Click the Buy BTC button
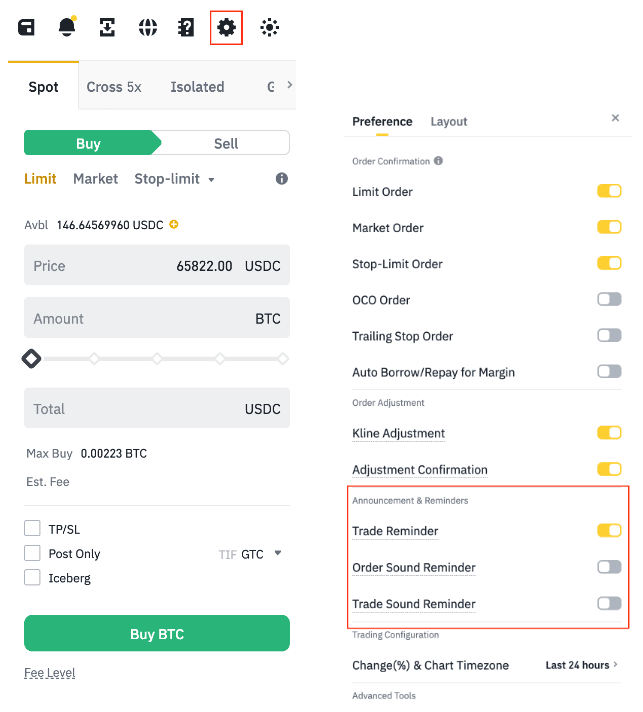 click(157, 634)
